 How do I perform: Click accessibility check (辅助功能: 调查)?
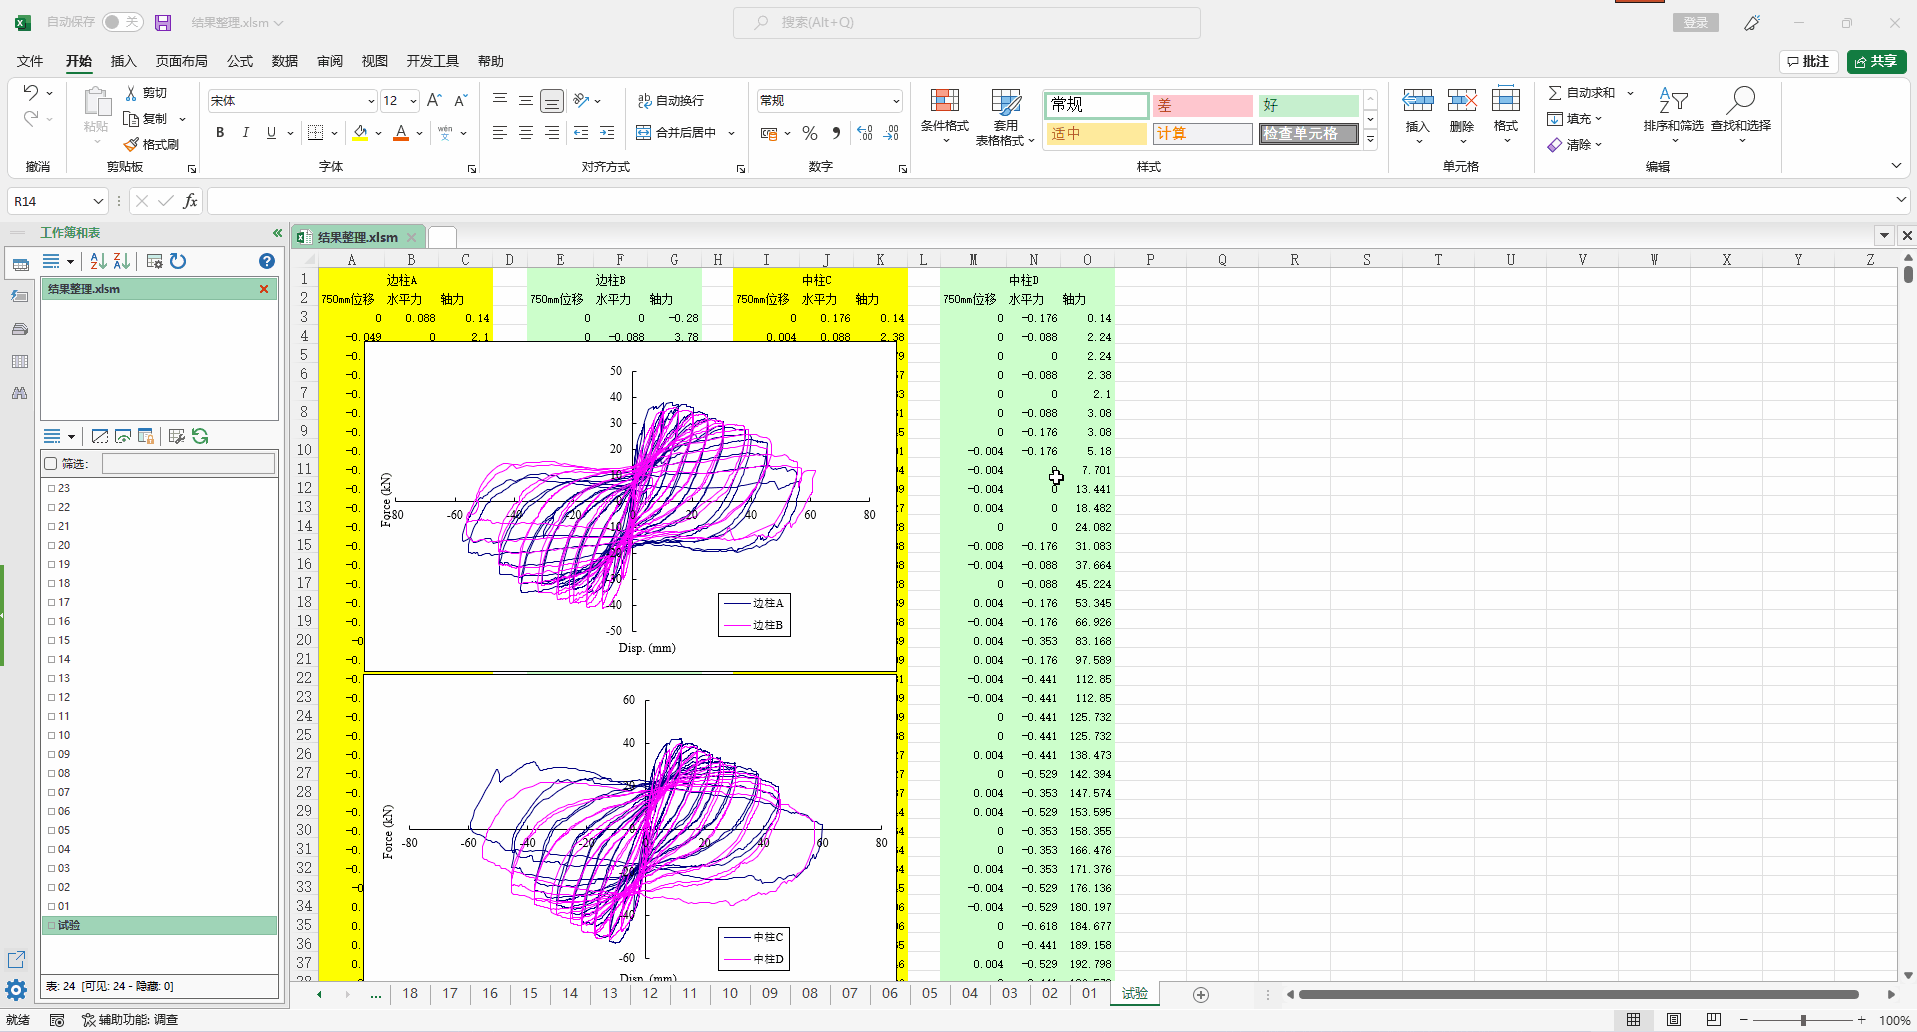click(130, 1020)
